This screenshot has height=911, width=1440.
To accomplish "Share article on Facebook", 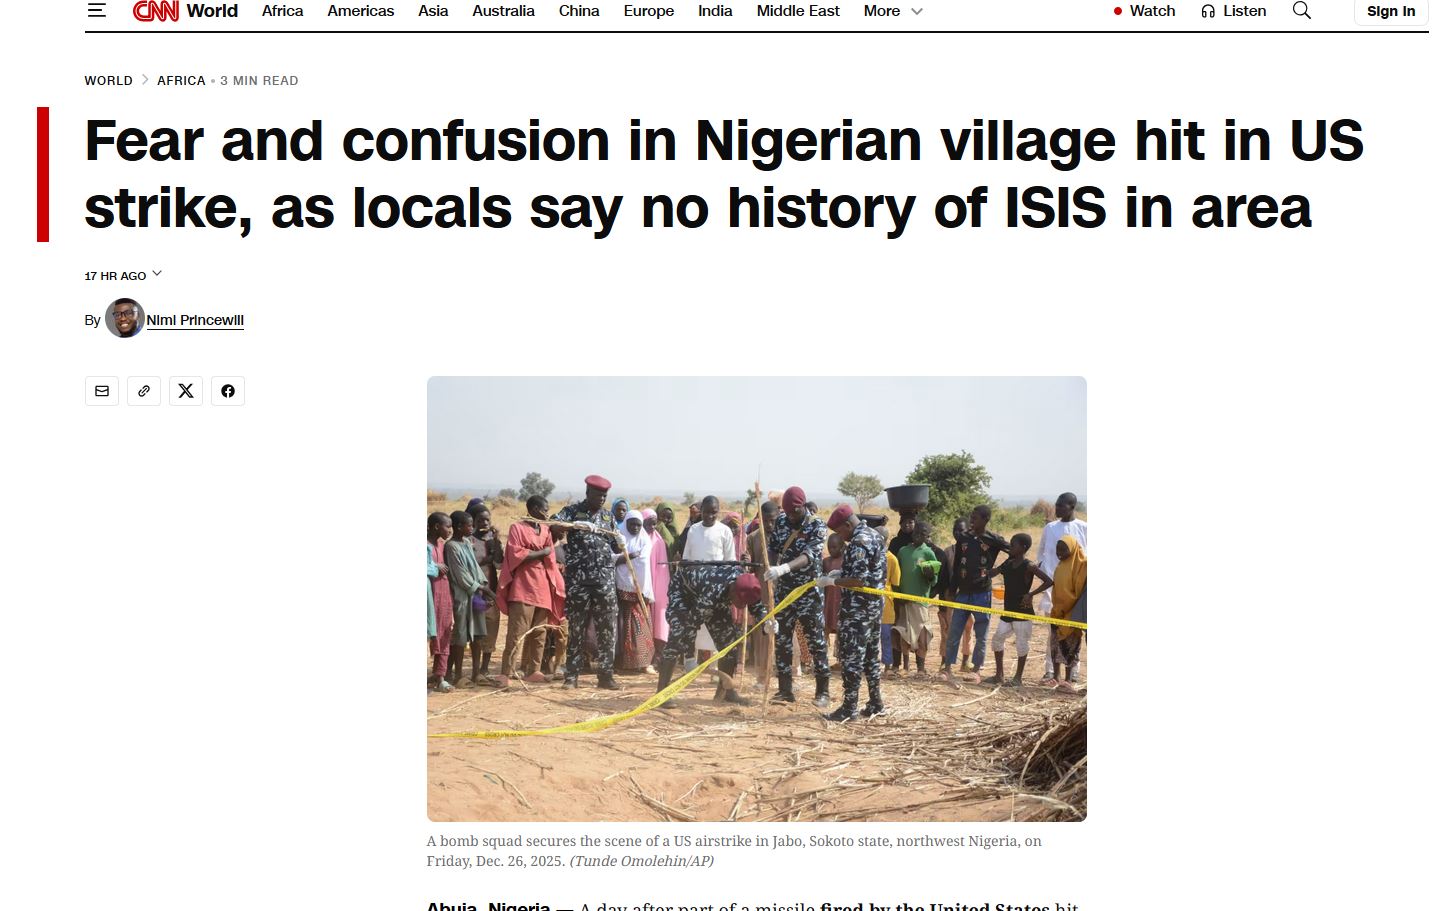I will click(228, 391).
